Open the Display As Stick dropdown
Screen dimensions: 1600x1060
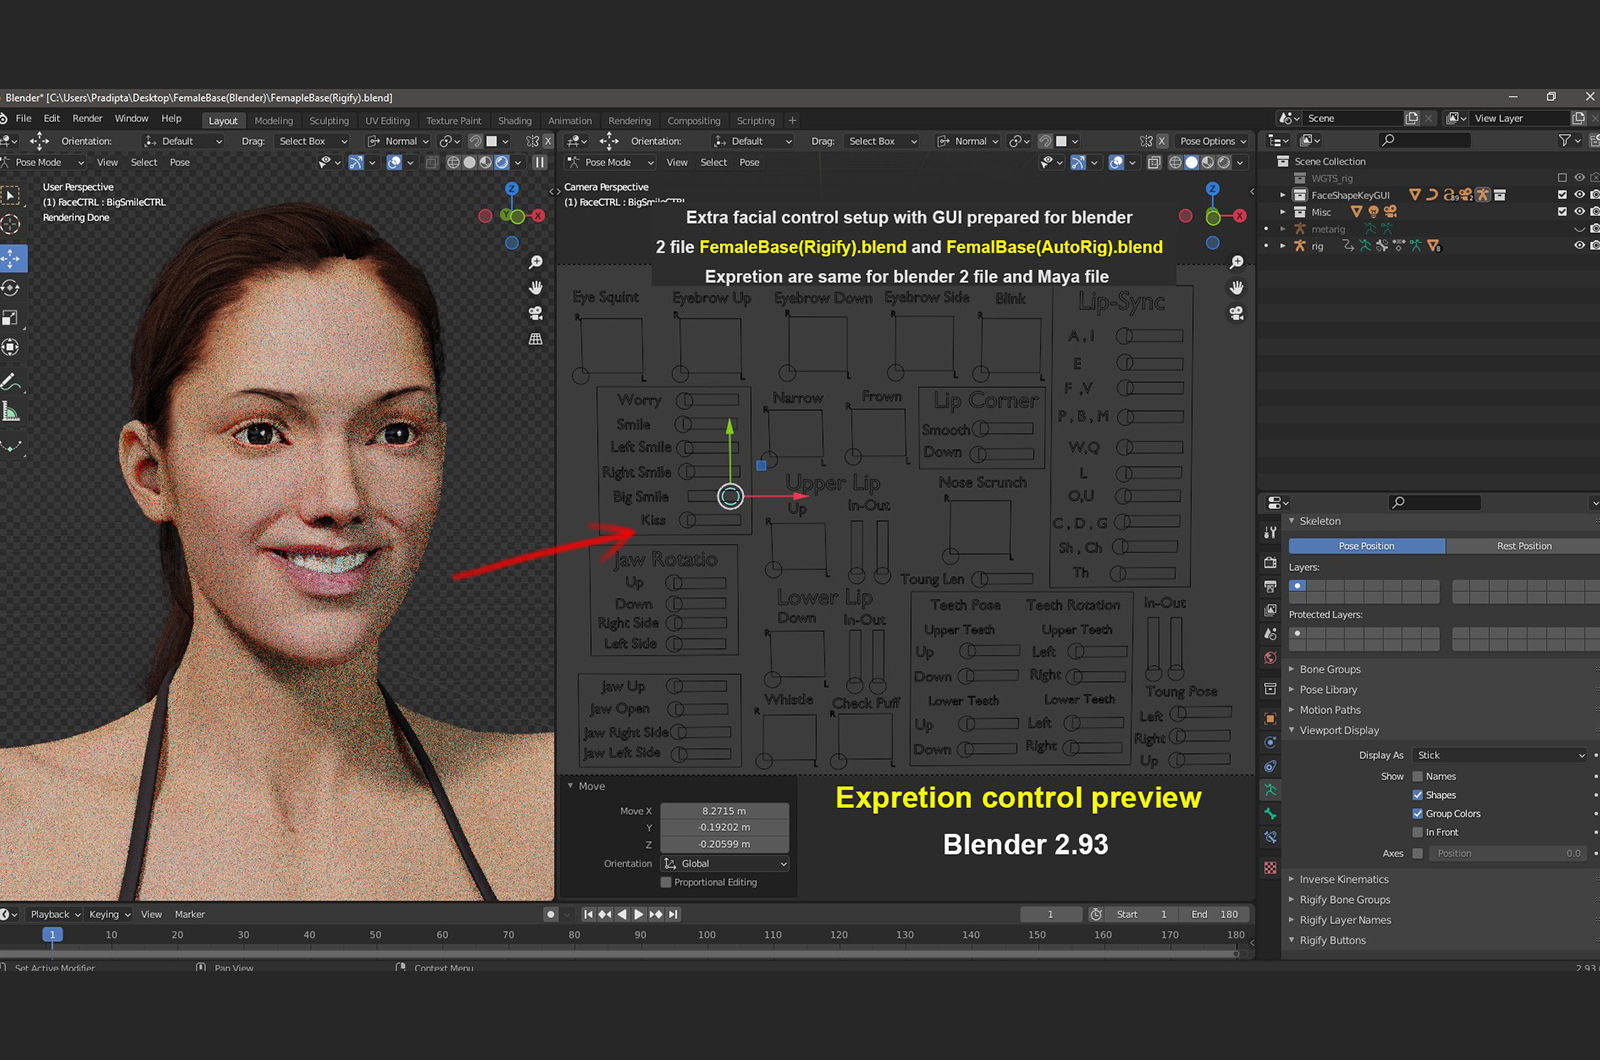(x=1501, y=755)
